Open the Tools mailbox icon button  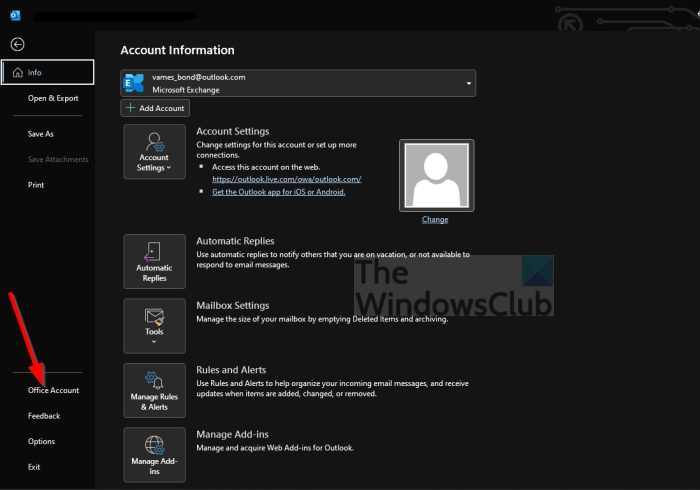pyautogui.click(x=154, y=326)
